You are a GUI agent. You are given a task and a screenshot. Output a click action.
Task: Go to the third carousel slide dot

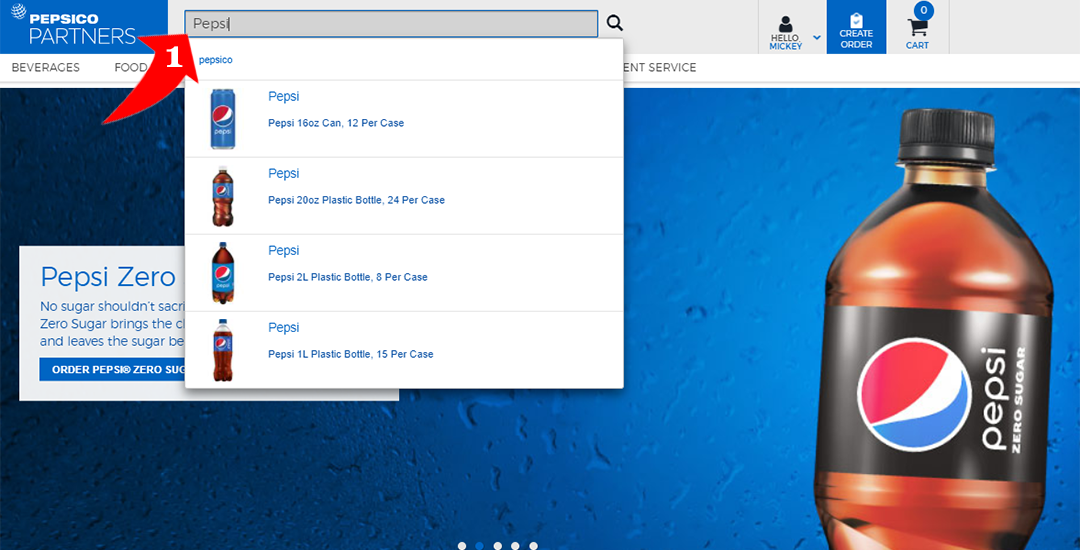[x=498, y=546]
